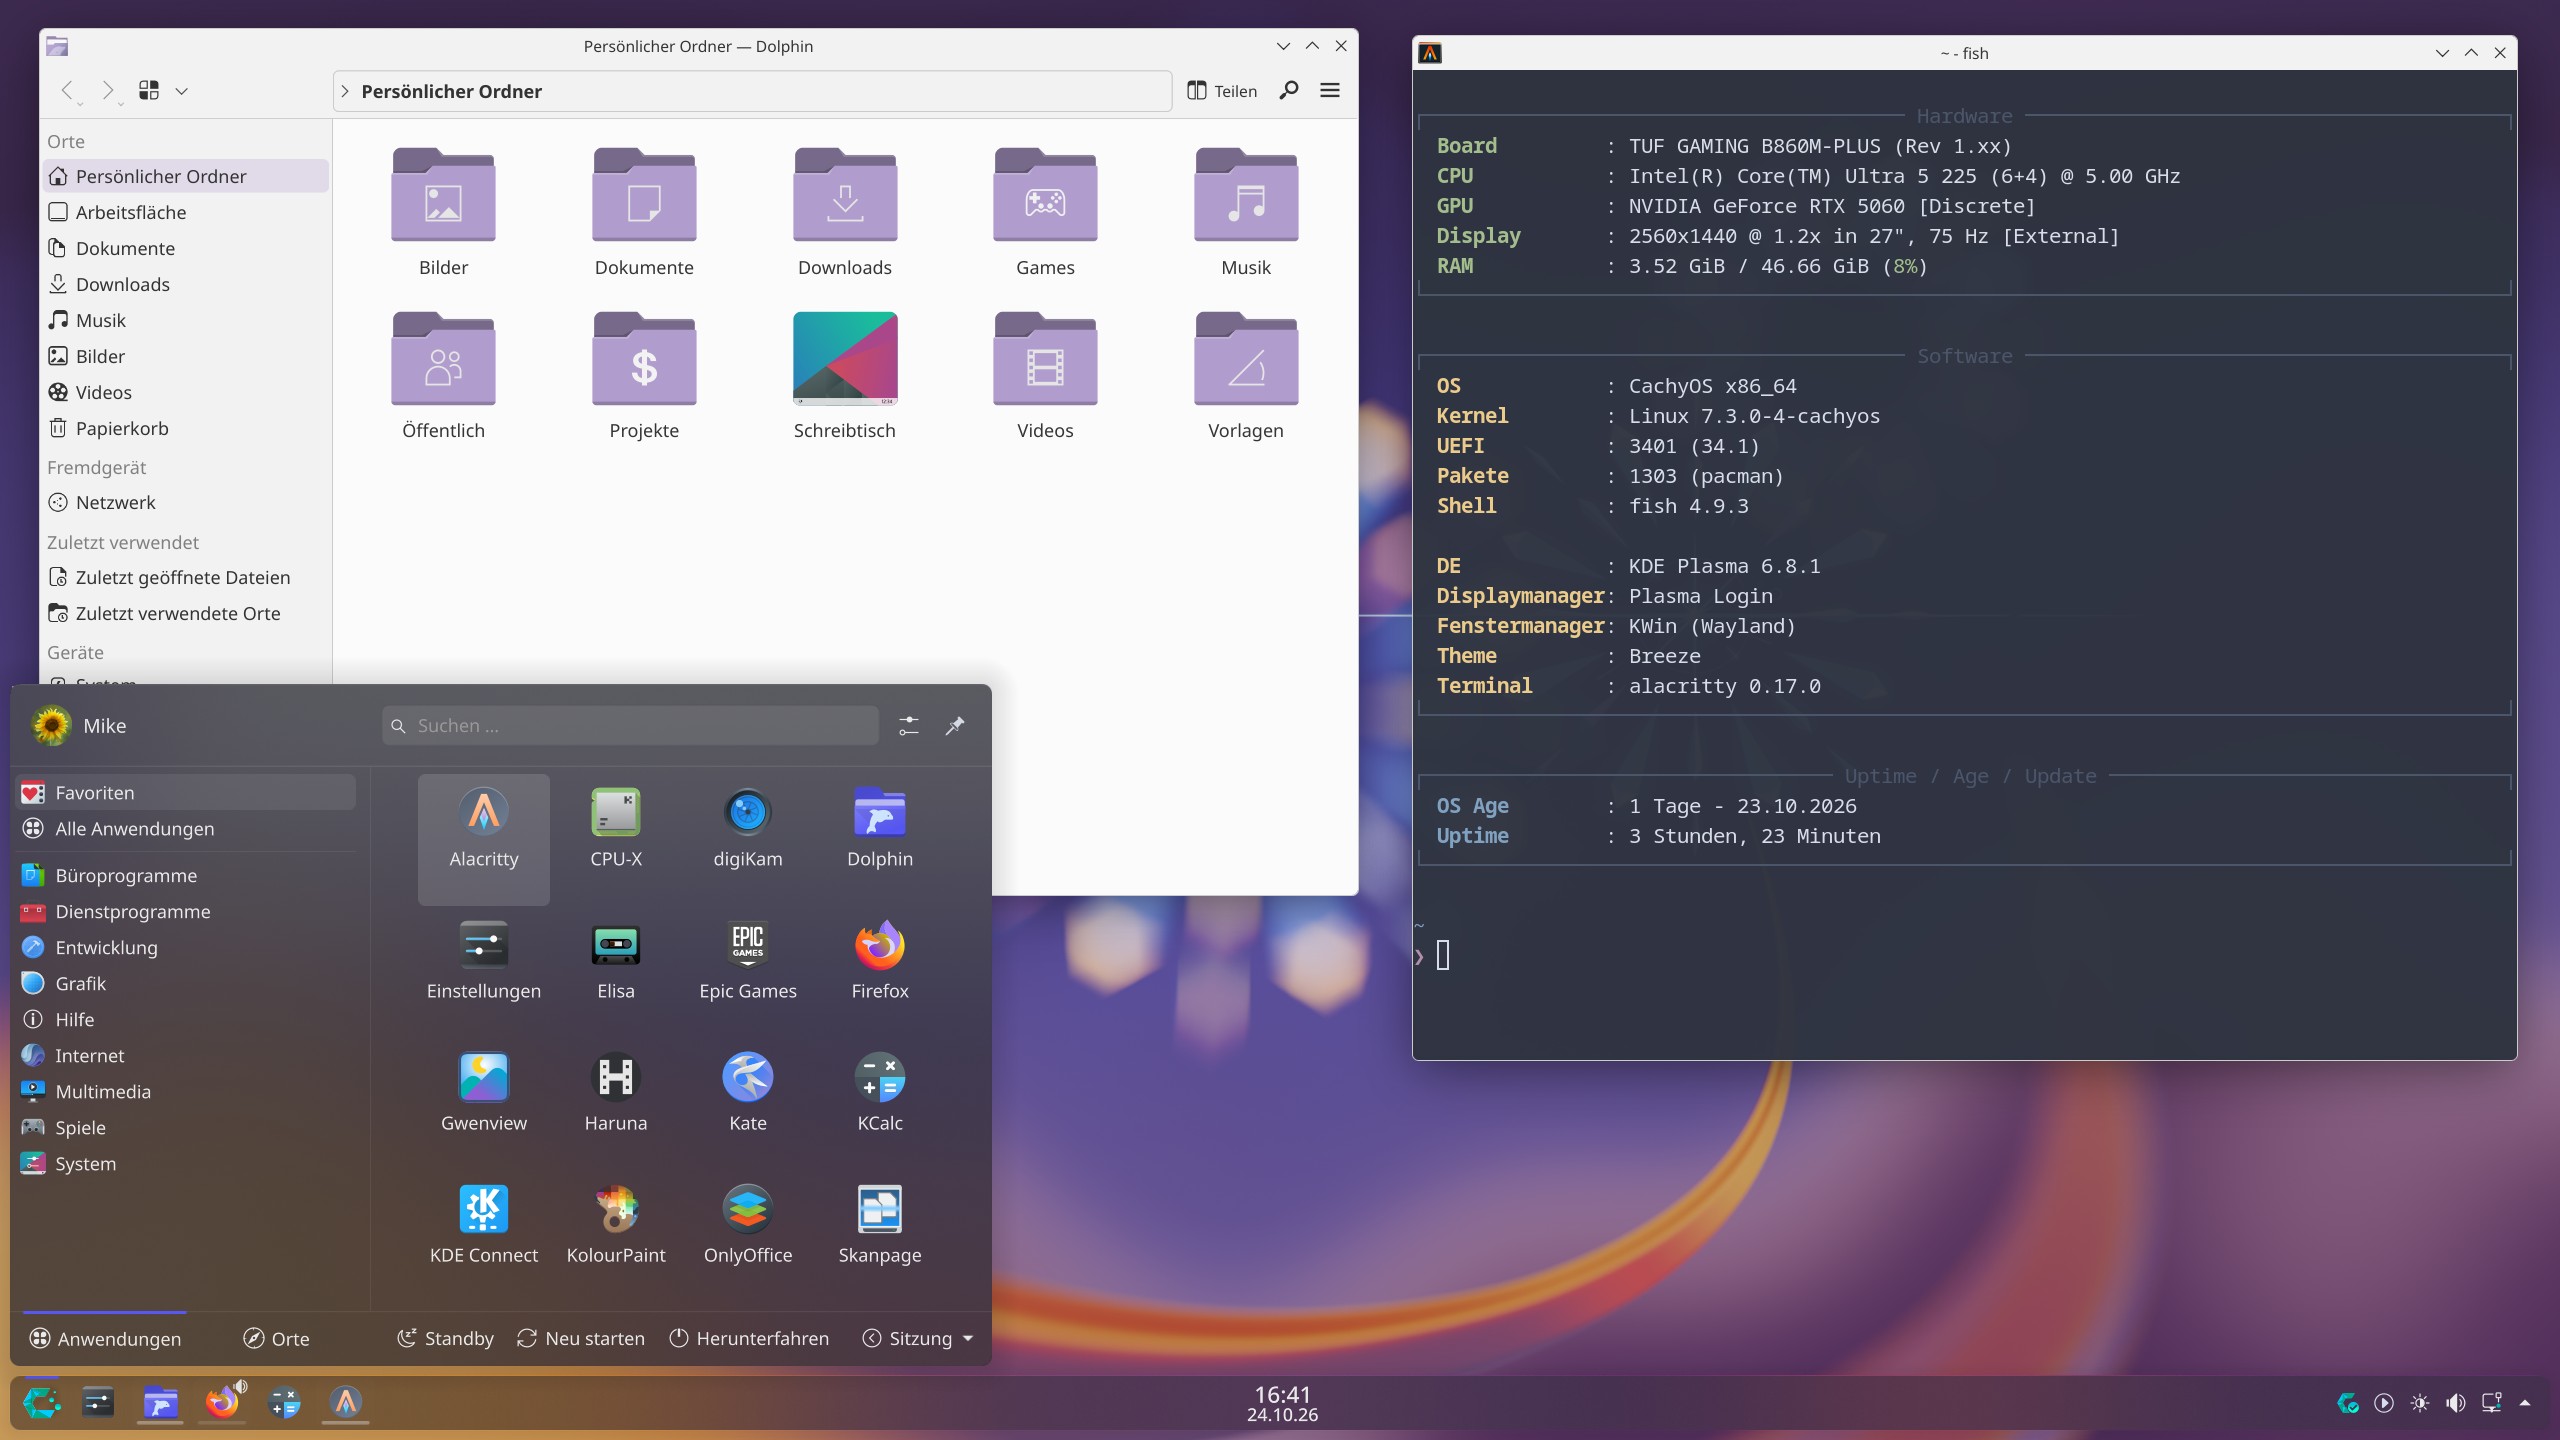The image size is (2560, 1440).
Task: Launch OnlyOffice
Action: point(748,1224)
